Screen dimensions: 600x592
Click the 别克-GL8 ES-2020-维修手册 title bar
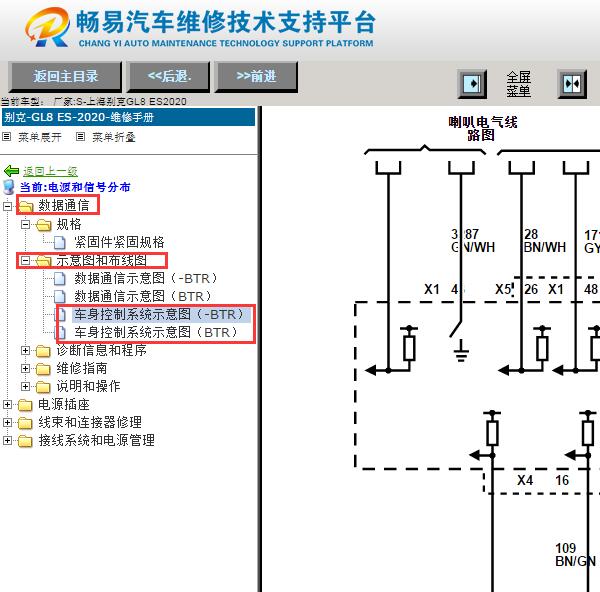[x=128, y=117]
